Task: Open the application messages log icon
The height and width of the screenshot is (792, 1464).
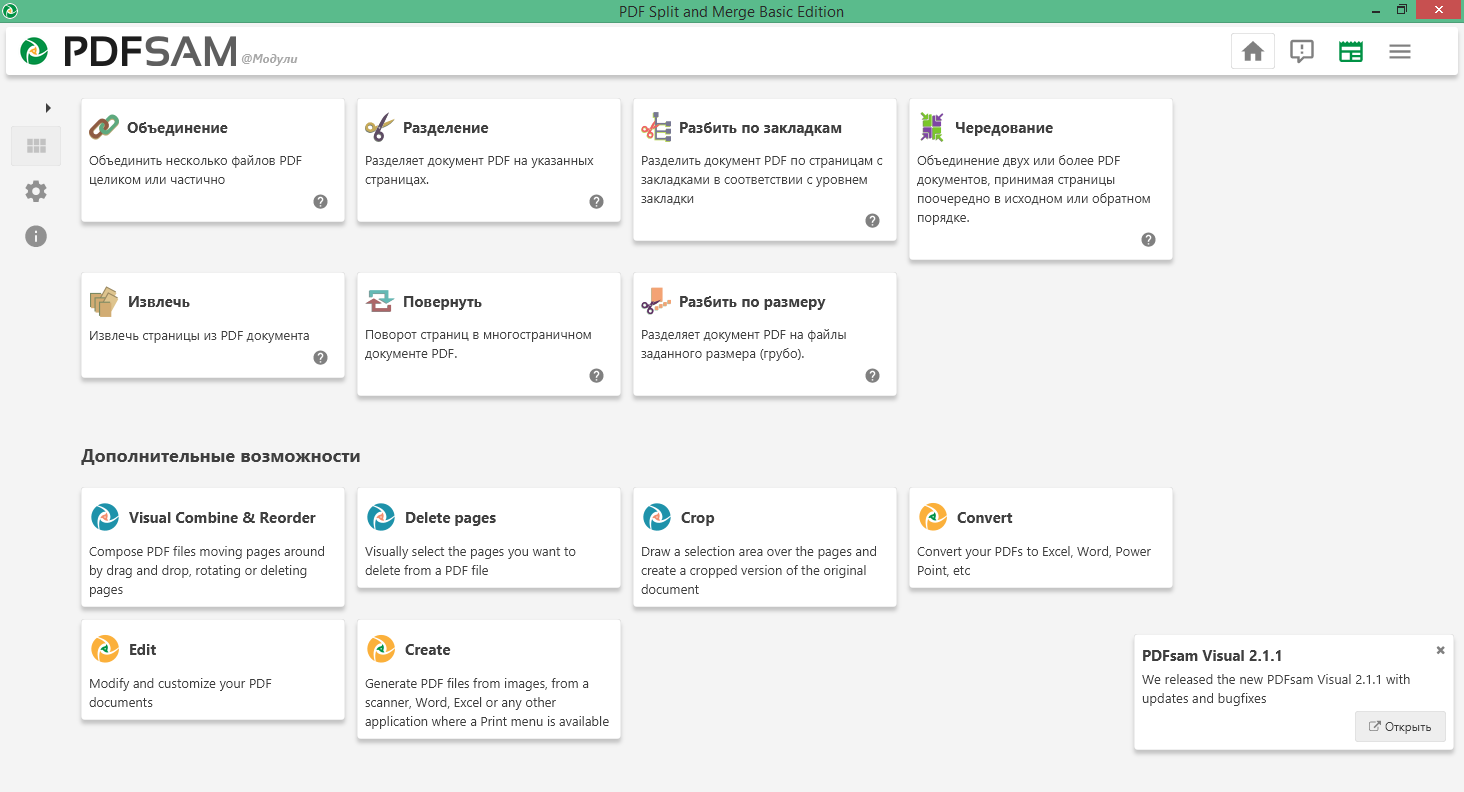Action: pos(1302,51)
